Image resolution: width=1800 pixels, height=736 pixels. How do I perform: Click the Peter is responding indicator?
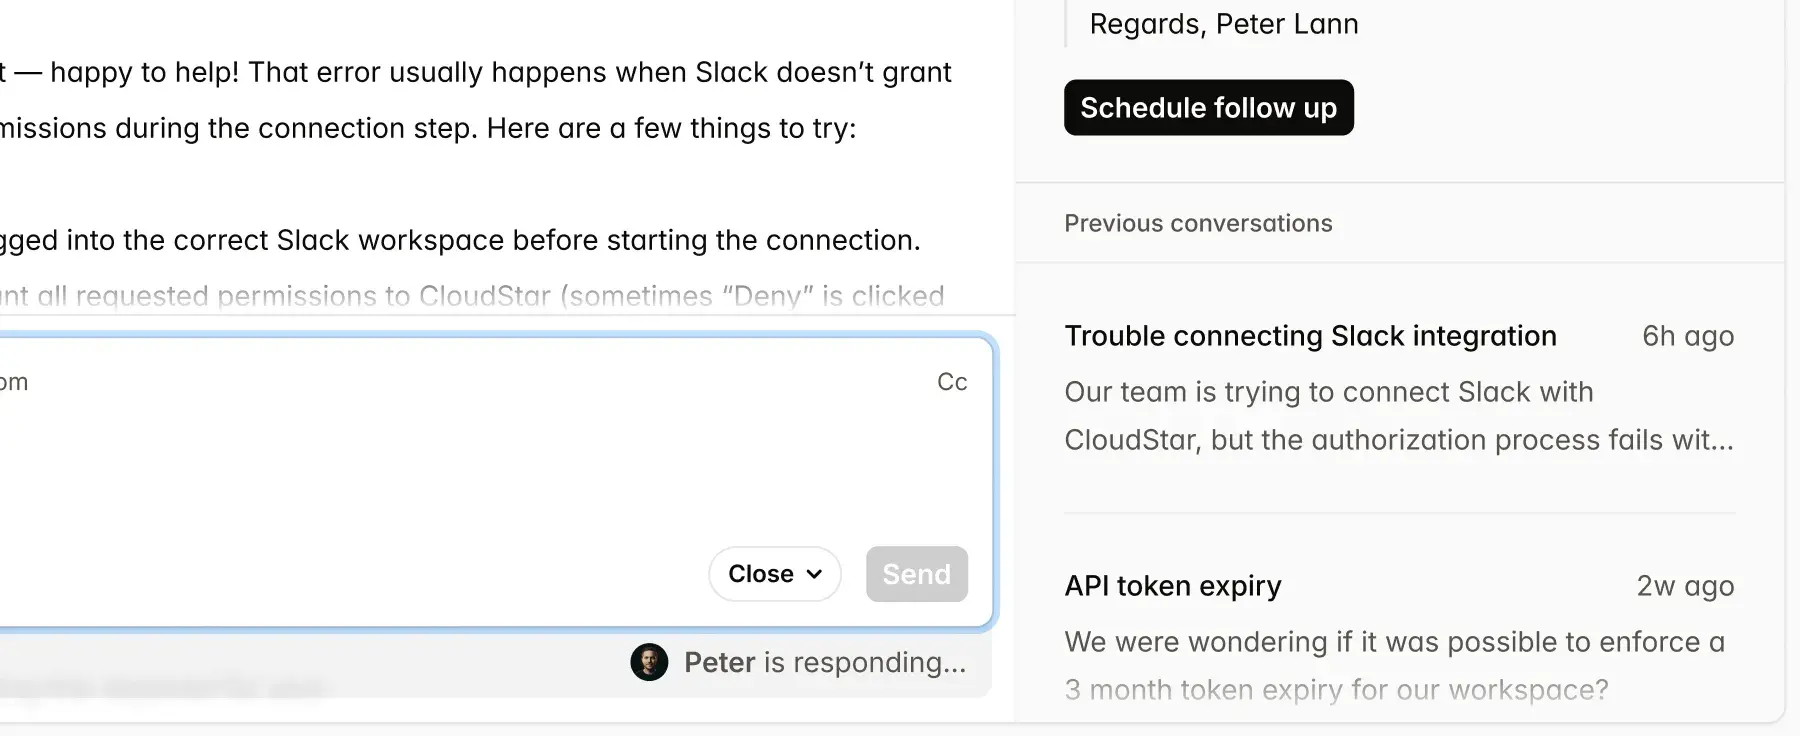tap(823, 662)
